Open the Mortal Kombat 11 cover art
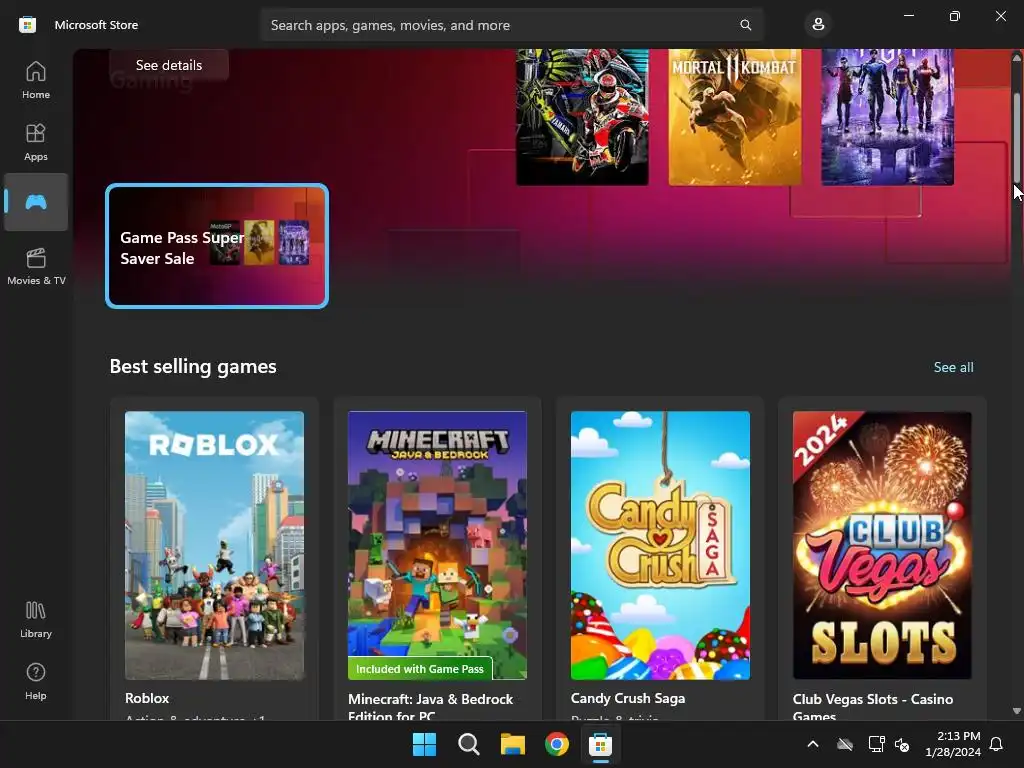Viewport: 1024px width, 768px height. coord(735,117)
